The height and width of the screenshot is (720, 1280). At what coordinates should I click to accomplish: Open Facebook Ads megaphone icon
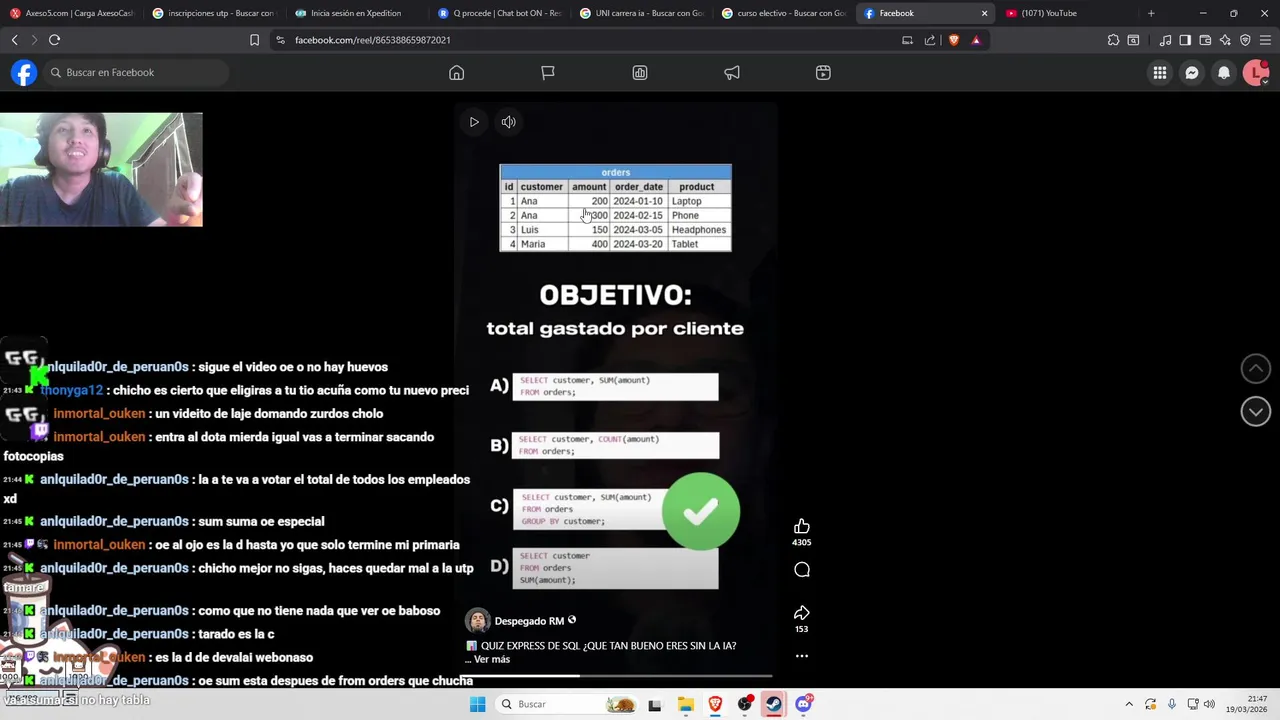[x=732, y=73]
